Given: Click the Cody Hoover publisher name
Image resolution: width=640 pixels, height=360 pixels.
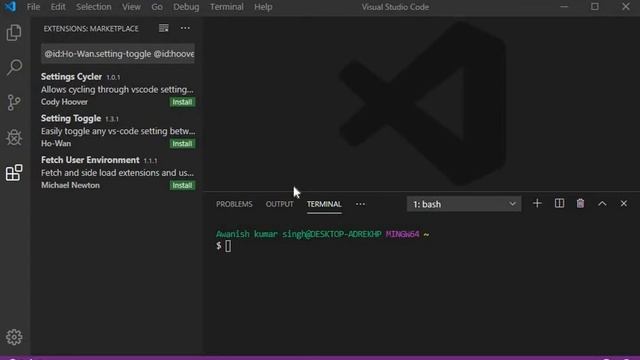Looking at the screenshot, I should tap(64, 102).
